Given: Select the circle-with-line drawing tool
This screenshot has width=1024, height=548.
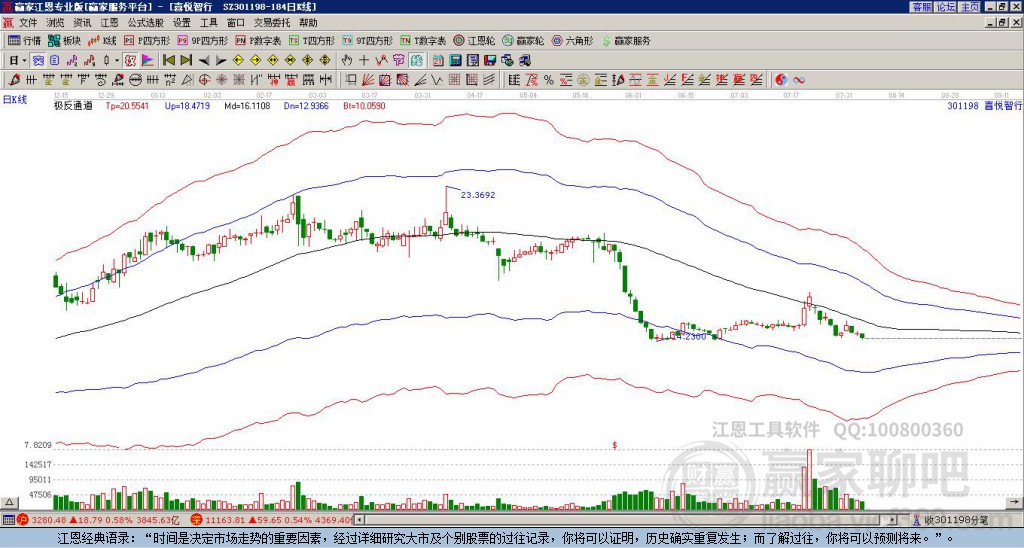Looking at the screenshot, I should [x=135, y=80].
